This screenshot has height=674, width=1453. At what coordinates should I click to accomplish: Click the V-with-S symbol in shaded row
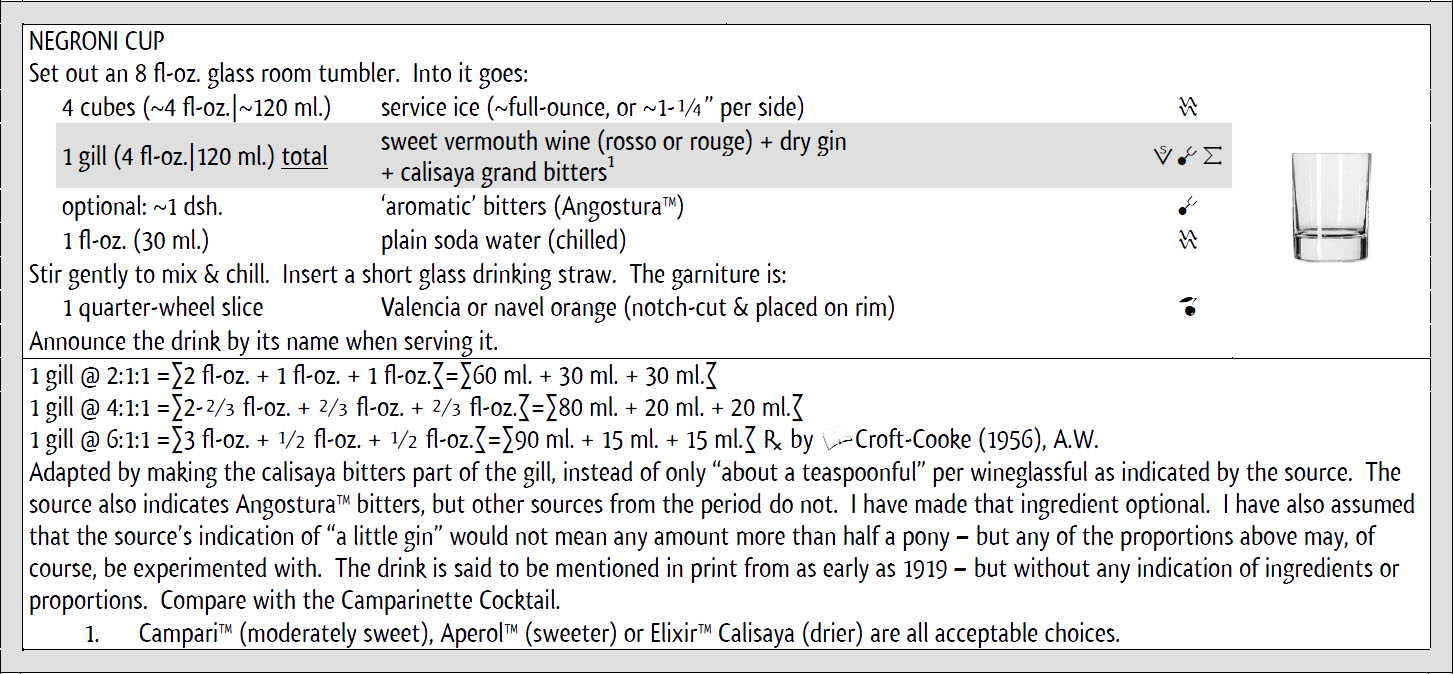1161,156
